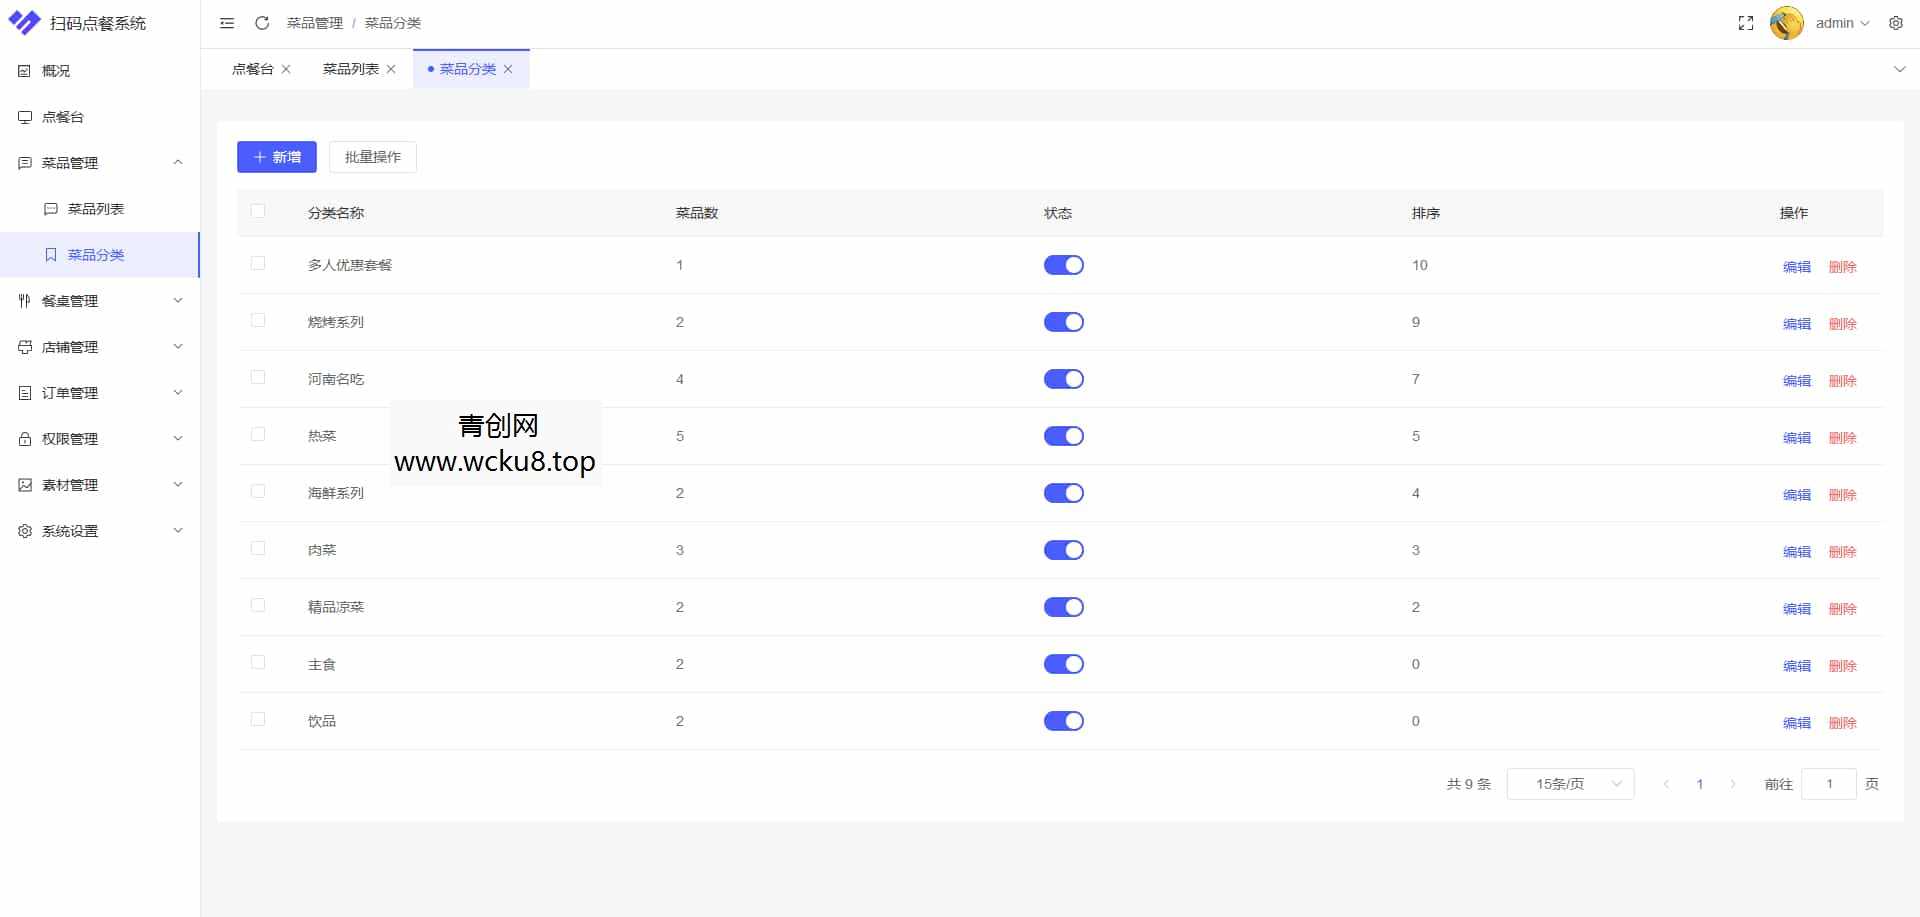Disable the status switch for 热菜

(1063, 436)
